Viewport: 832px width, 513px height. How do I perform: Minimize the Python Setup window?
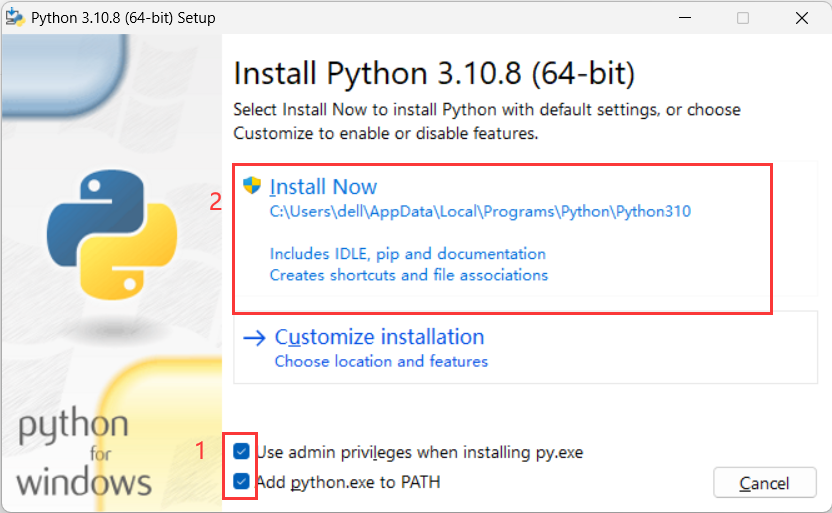686,18
